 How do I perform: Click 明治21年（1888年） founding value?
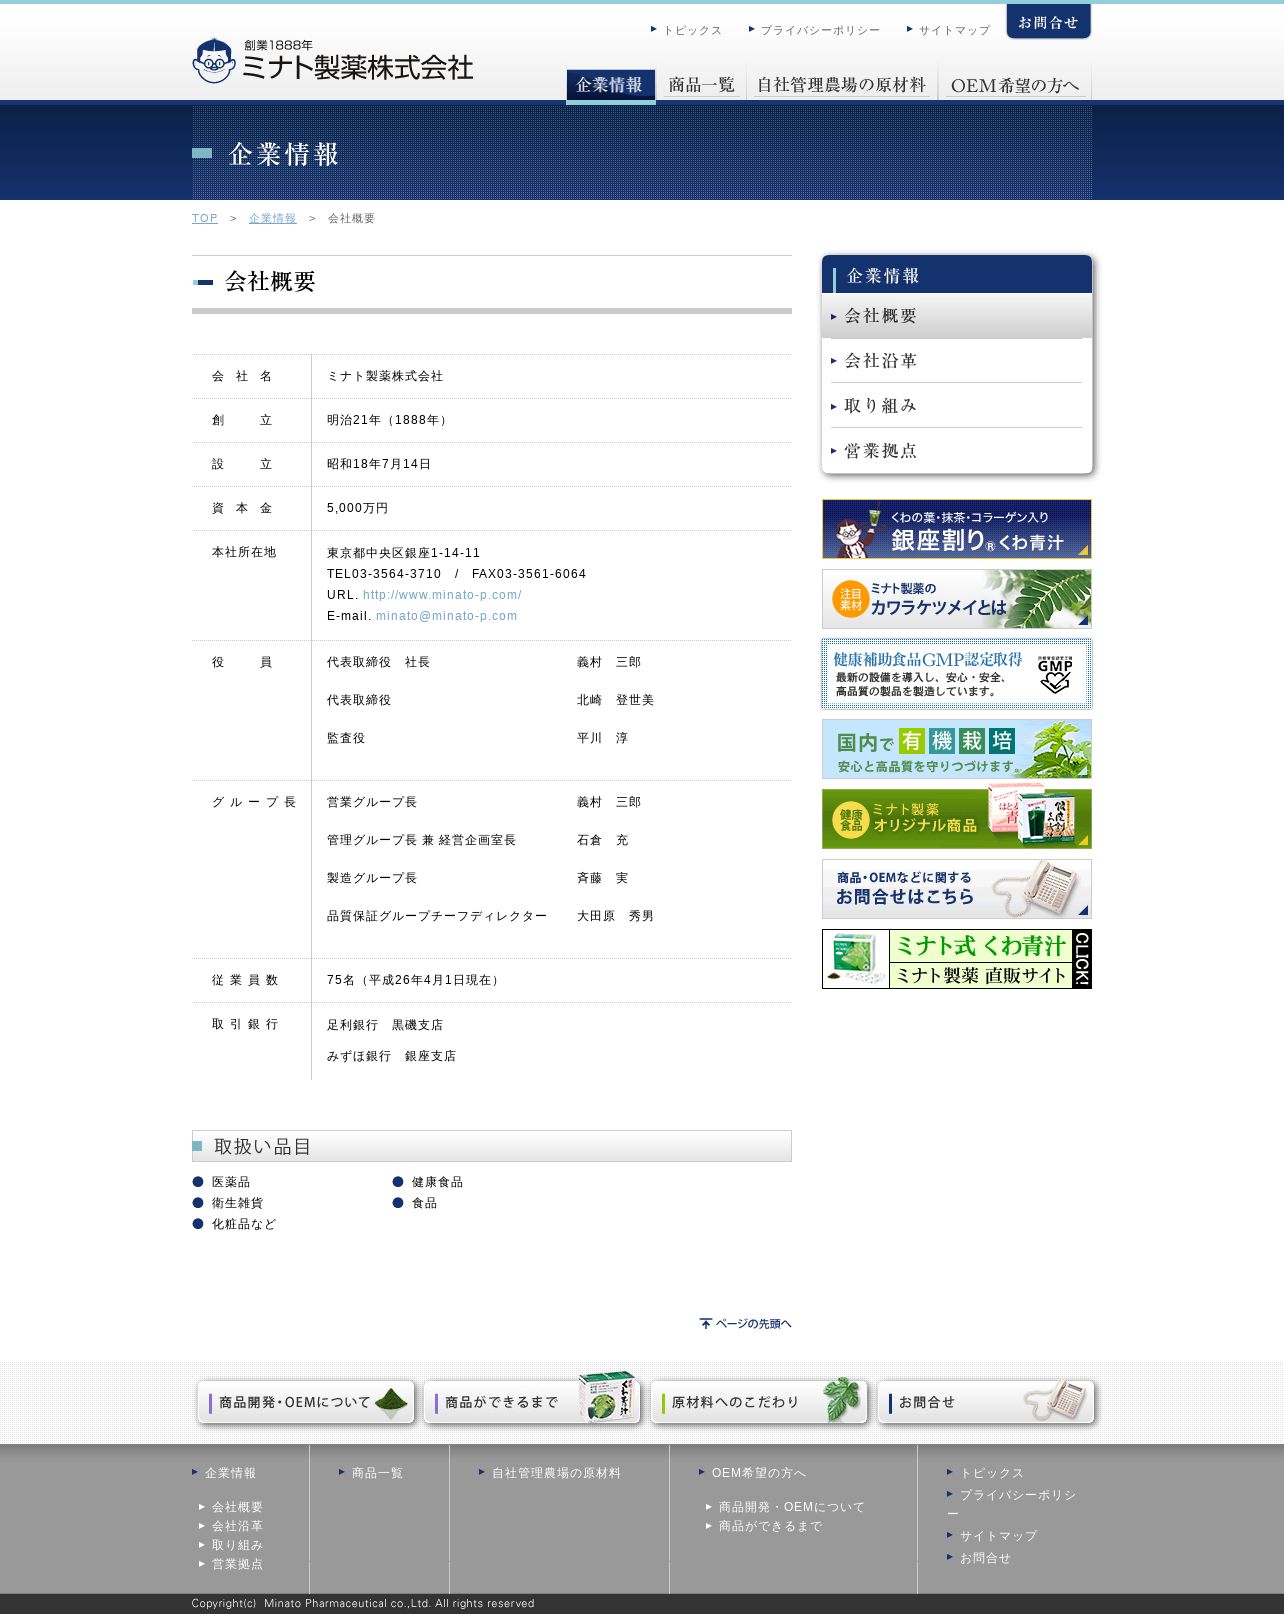pos(389,420)
